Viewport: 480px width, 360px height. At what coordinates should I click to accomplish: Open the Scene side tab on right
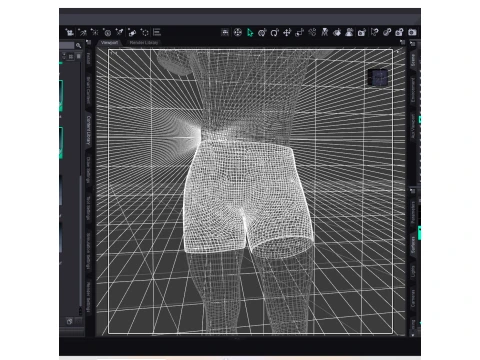point(413,60)
